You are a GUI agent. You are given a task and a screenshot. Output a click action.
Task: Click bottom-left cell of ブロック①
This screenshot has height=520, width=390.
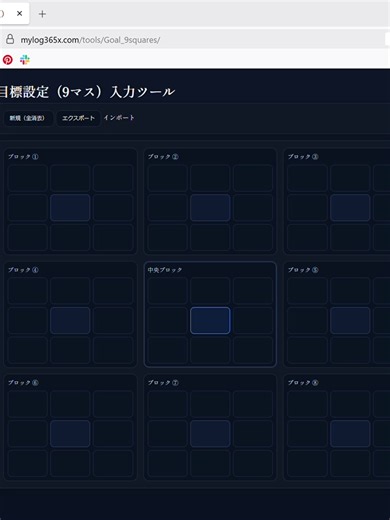pyautogui.click(x=27, y=237)
